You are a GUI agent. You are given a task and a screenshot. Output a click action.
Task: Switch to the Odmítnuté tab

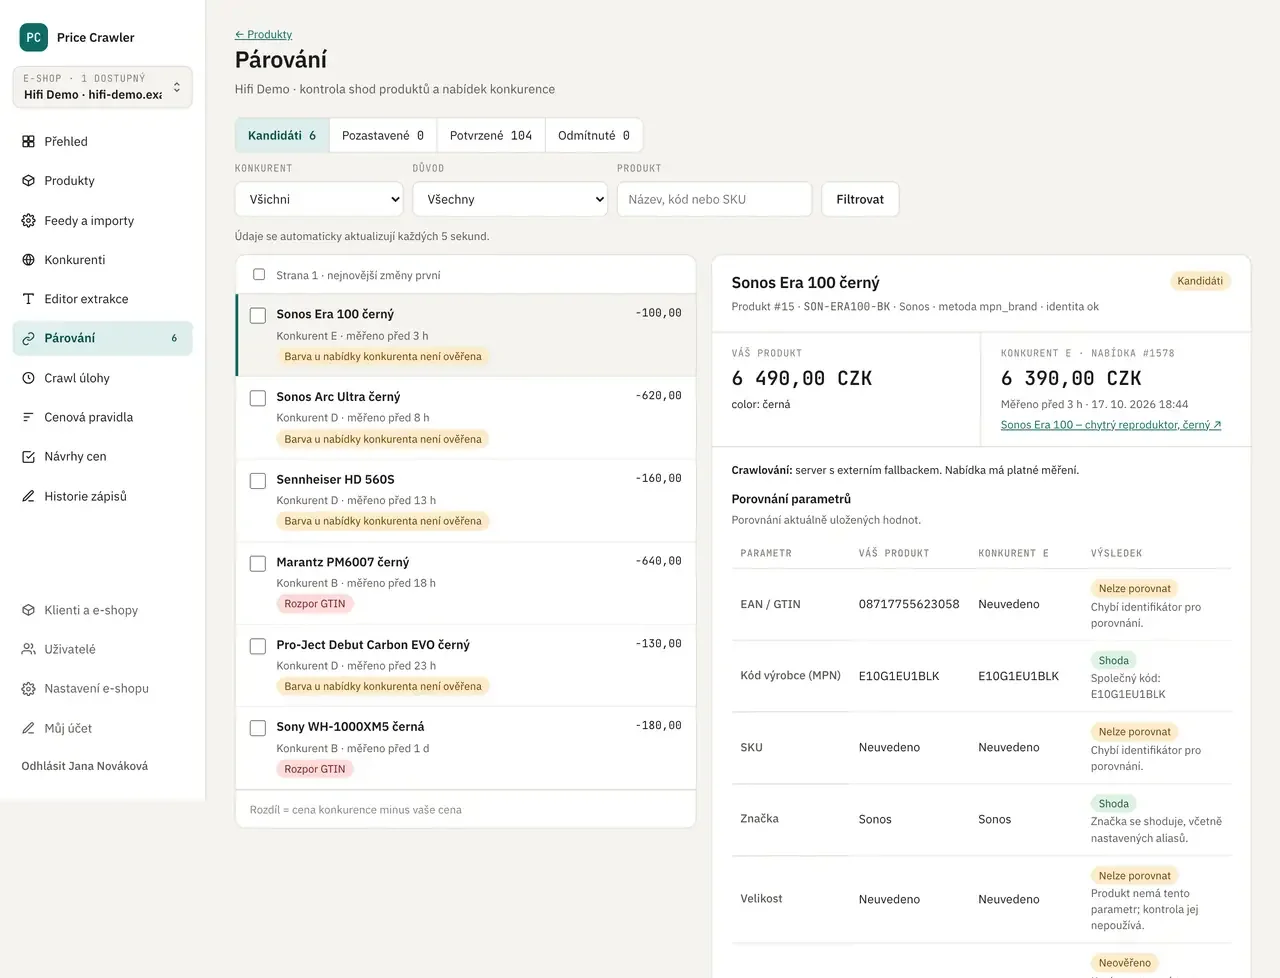click(594, 135)
